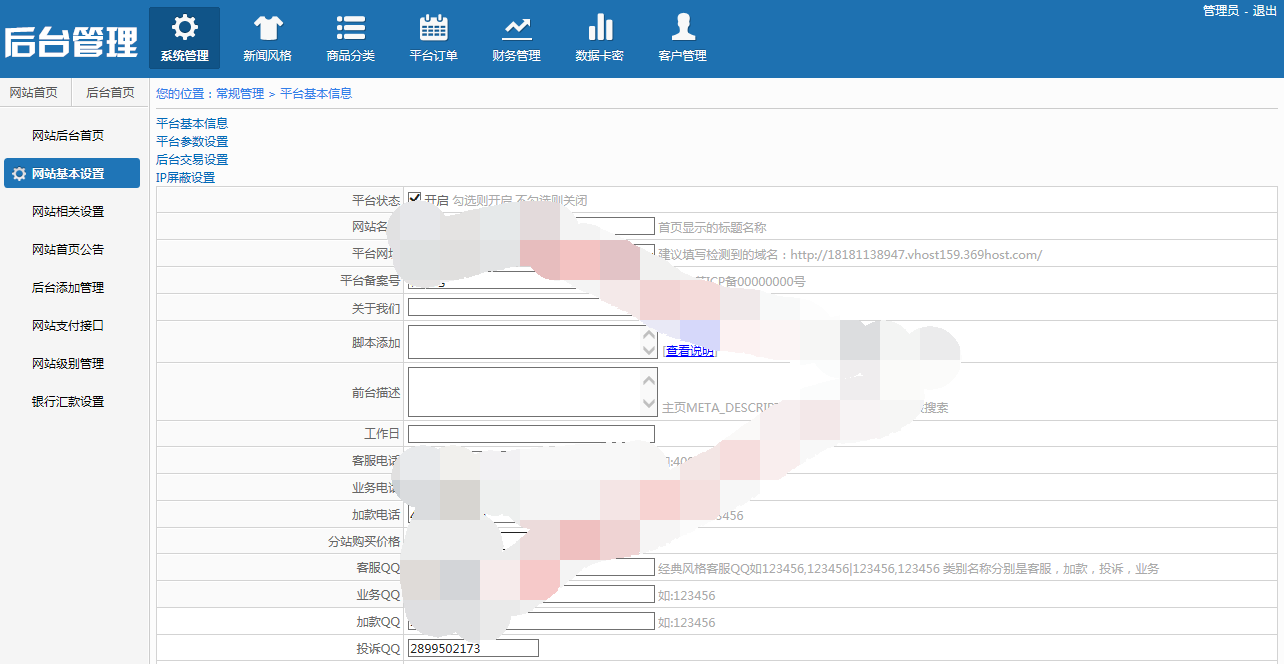Click the 工作日 input field
This screenshot has width=1284, height=664.
click(x=530, y=433)
